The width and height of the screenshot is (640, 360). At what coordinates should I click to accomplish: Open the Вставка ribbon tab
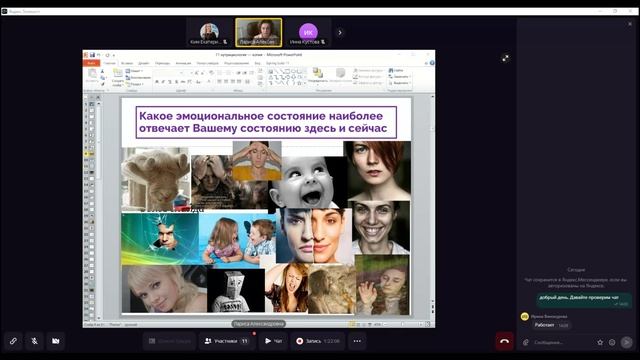(x=127, y=63)
